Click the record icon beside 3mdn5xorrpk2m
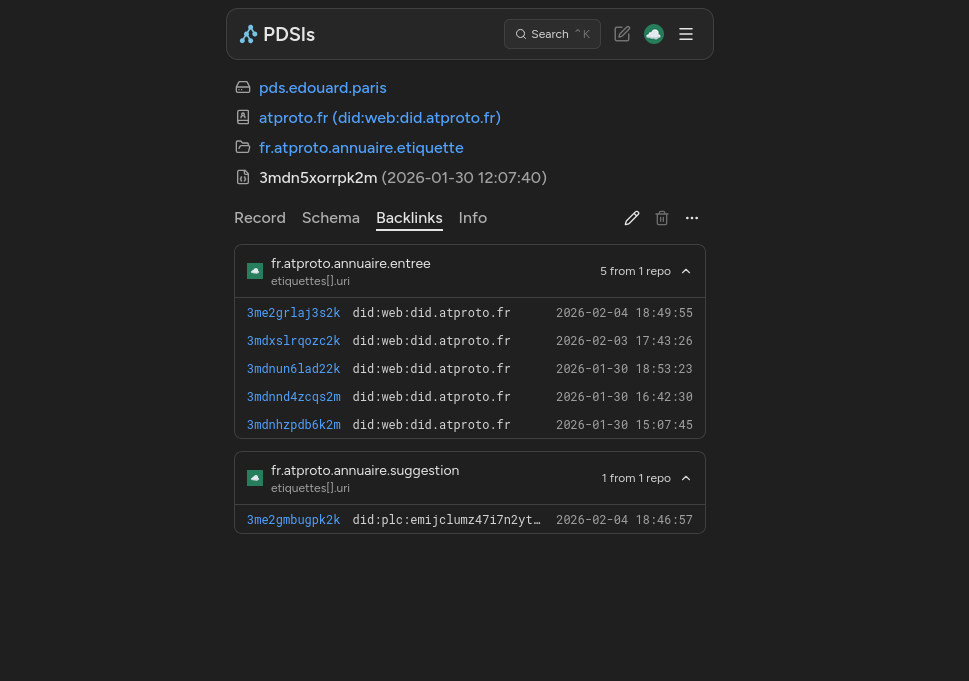This screenshot has width=969, height=681. click(243, 177)
